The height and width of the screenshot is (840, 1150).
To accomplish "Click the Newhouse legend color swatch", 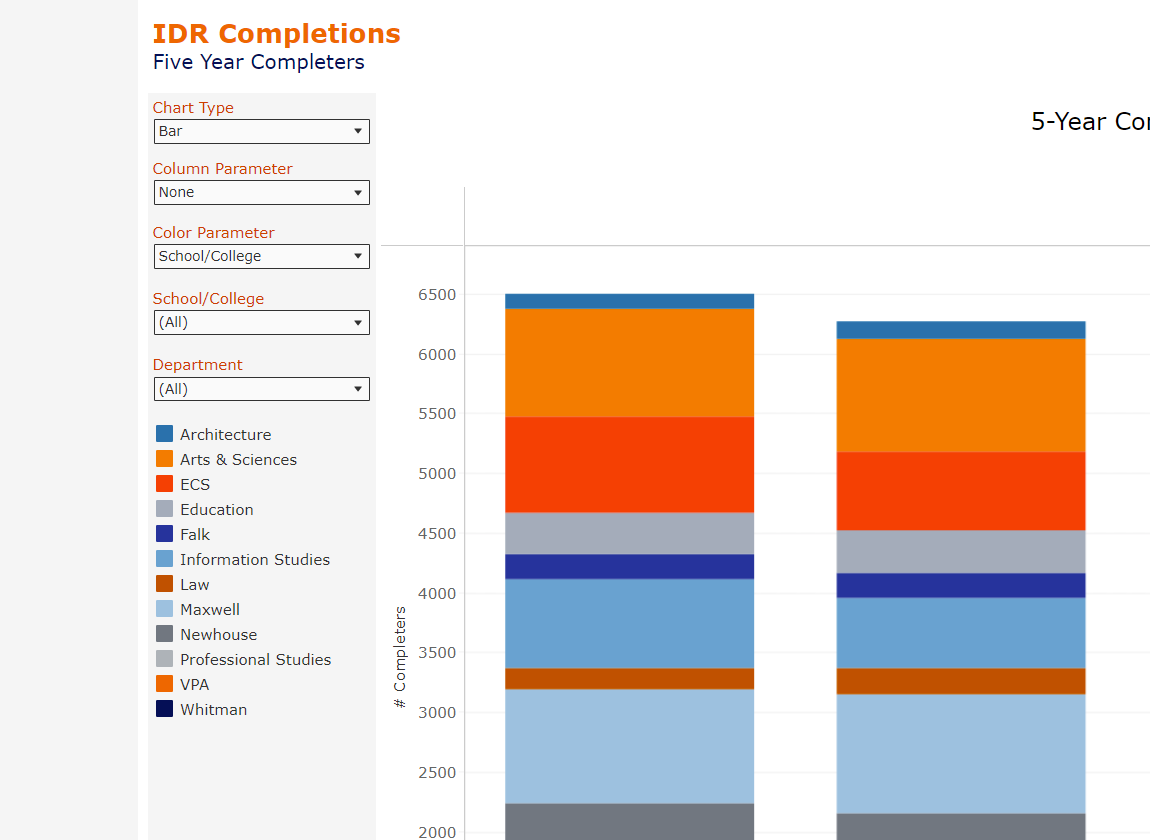I will point(164,633).
